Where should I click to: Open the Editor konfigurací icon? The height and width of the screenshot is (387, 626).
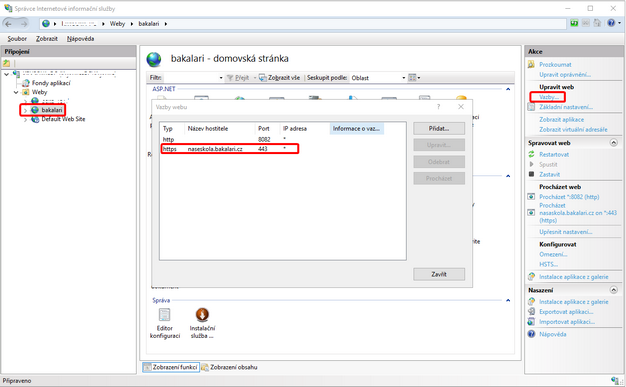tap(164, 315)
